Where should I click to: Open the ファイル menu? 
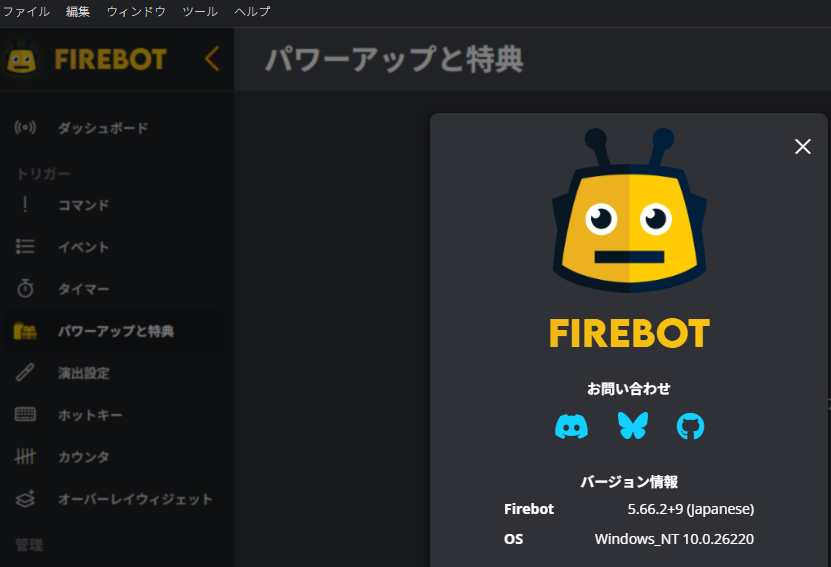[26, 11]
